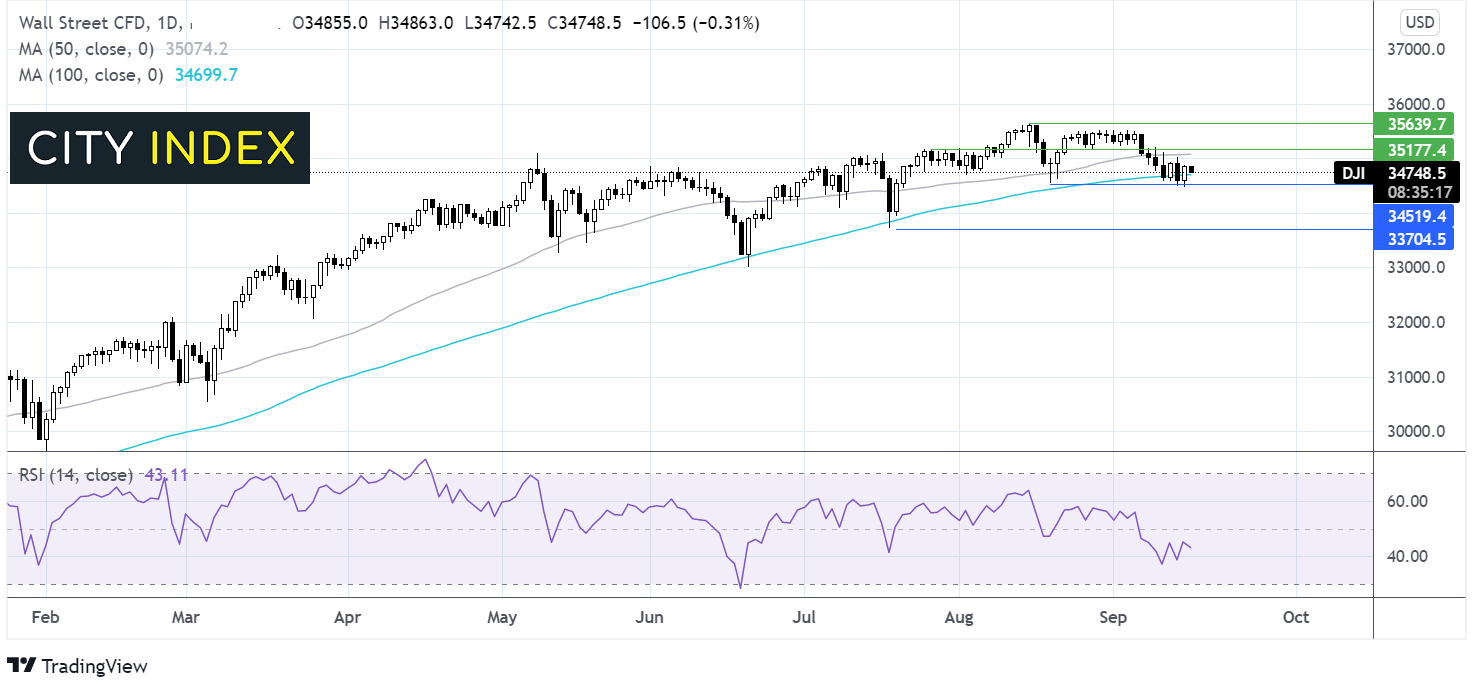
Task: Click the Oct marker on time axis
Action: click(1295, 617)
